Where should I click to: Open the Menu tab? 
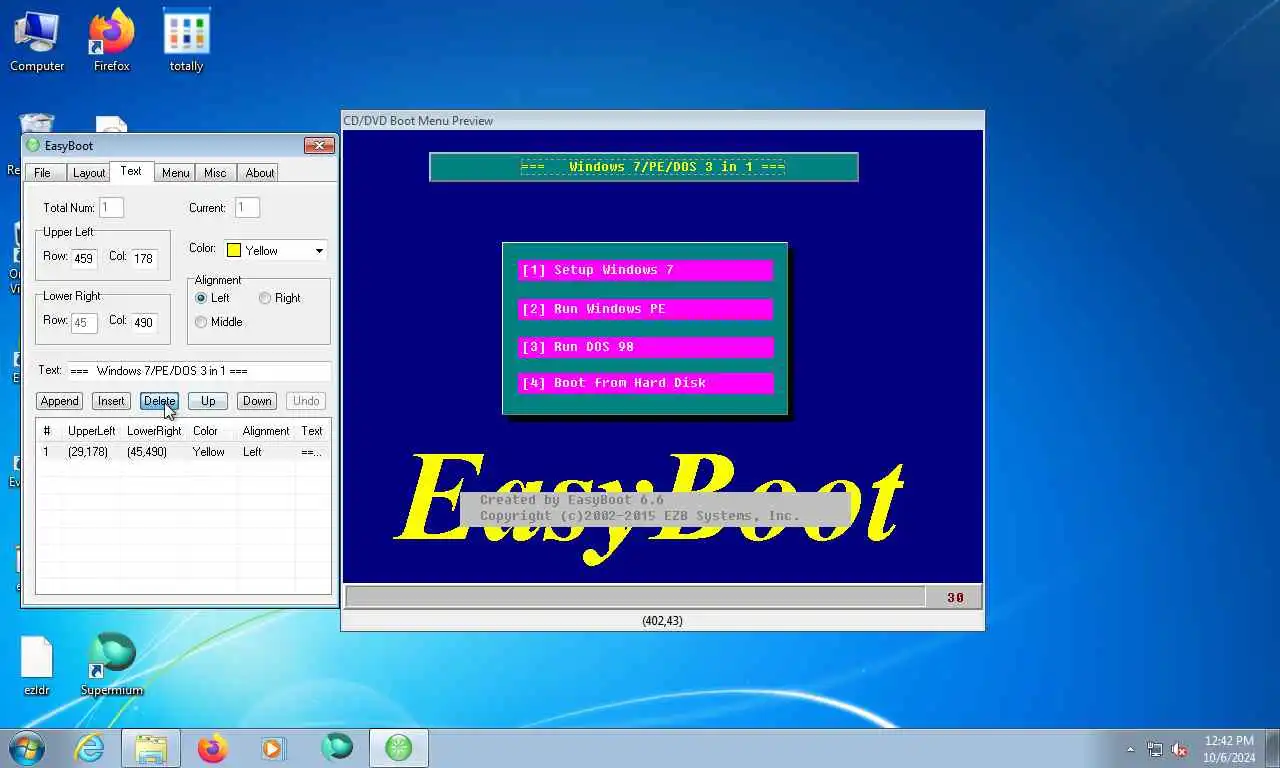[x=175, y=173]
